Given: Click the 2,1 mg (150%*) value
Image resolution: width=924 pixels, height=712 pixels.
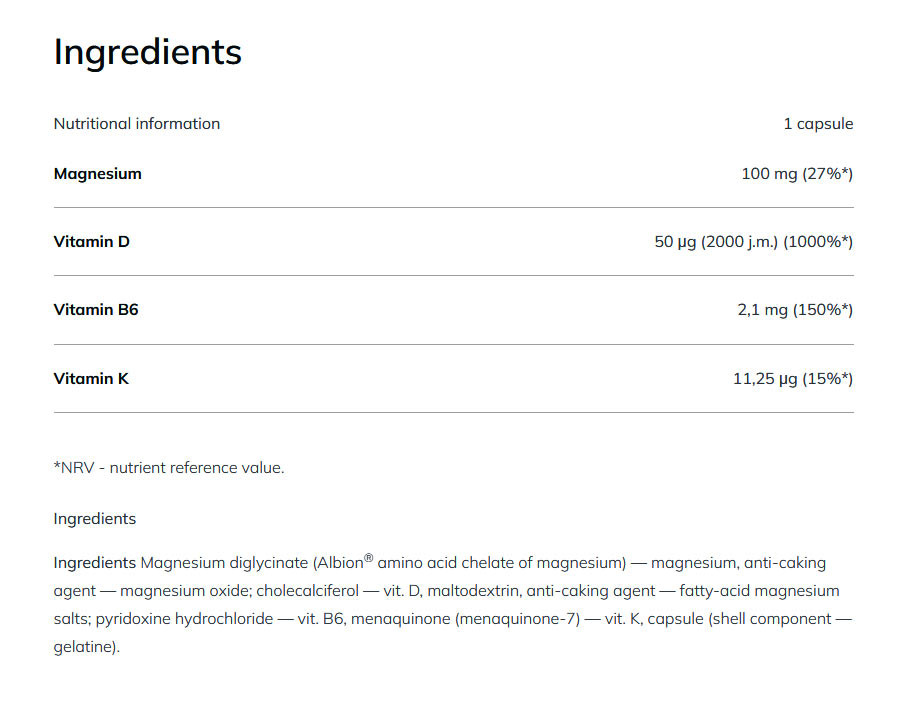Looking at the screenshot, I should coord(794,310).
